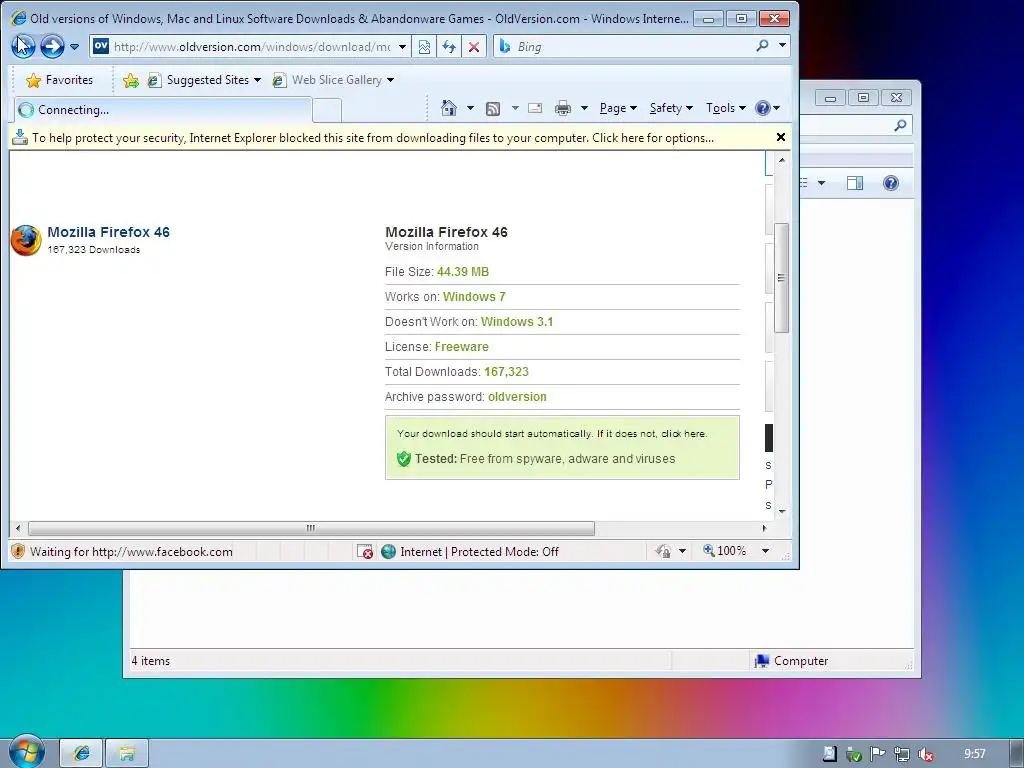Image resolution: width=1024 pixels, height=768 pixels.
Task: Close the information bar with X
Action: click(780, 137)
